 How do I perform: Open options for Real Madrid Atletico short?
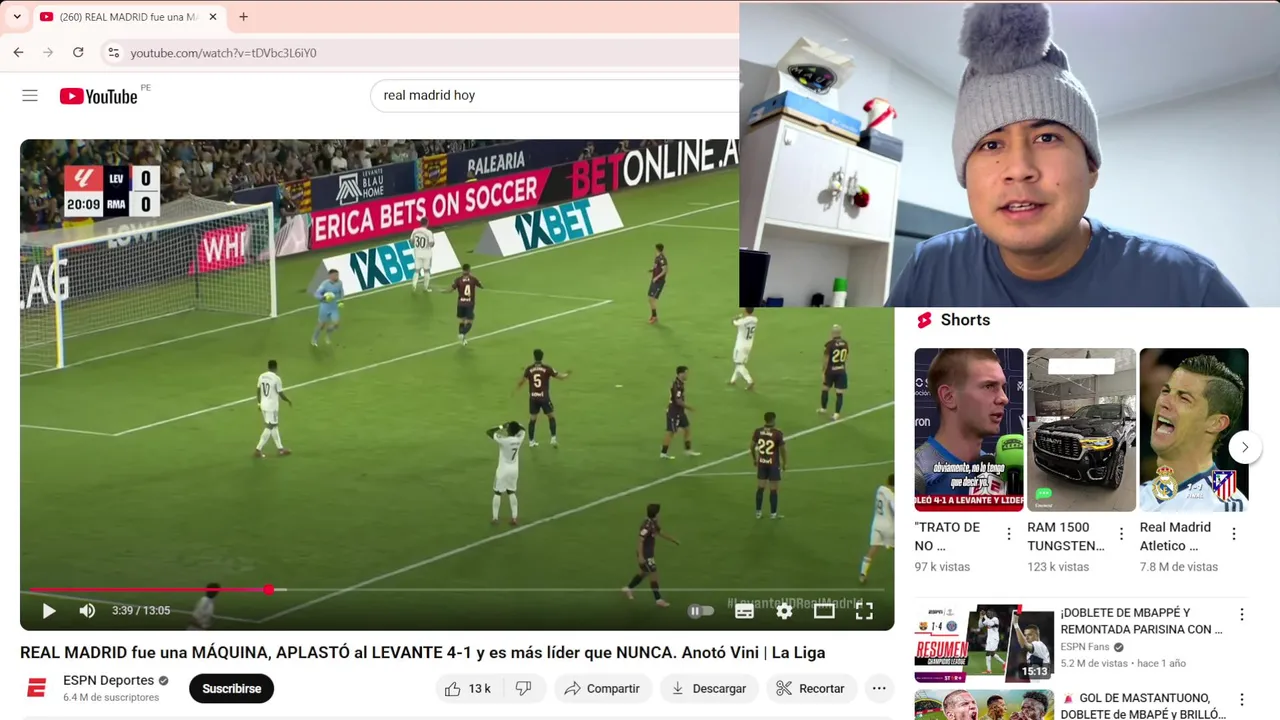1234,534
